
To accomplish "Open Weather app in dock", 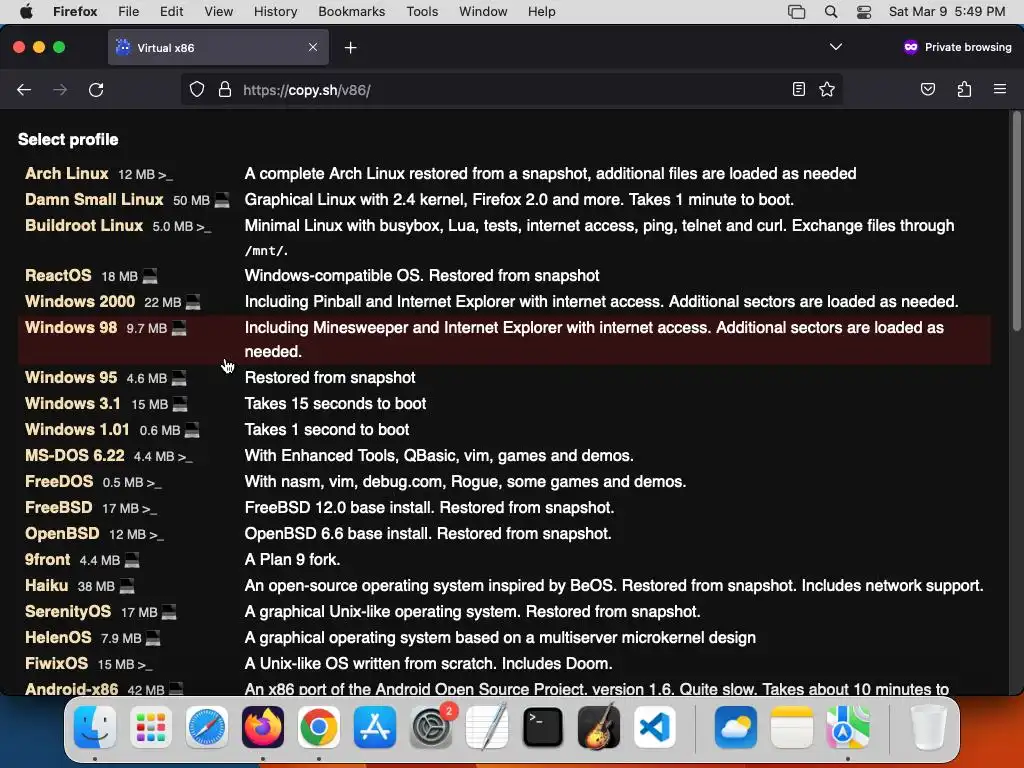I will click(x=736, y=727).
